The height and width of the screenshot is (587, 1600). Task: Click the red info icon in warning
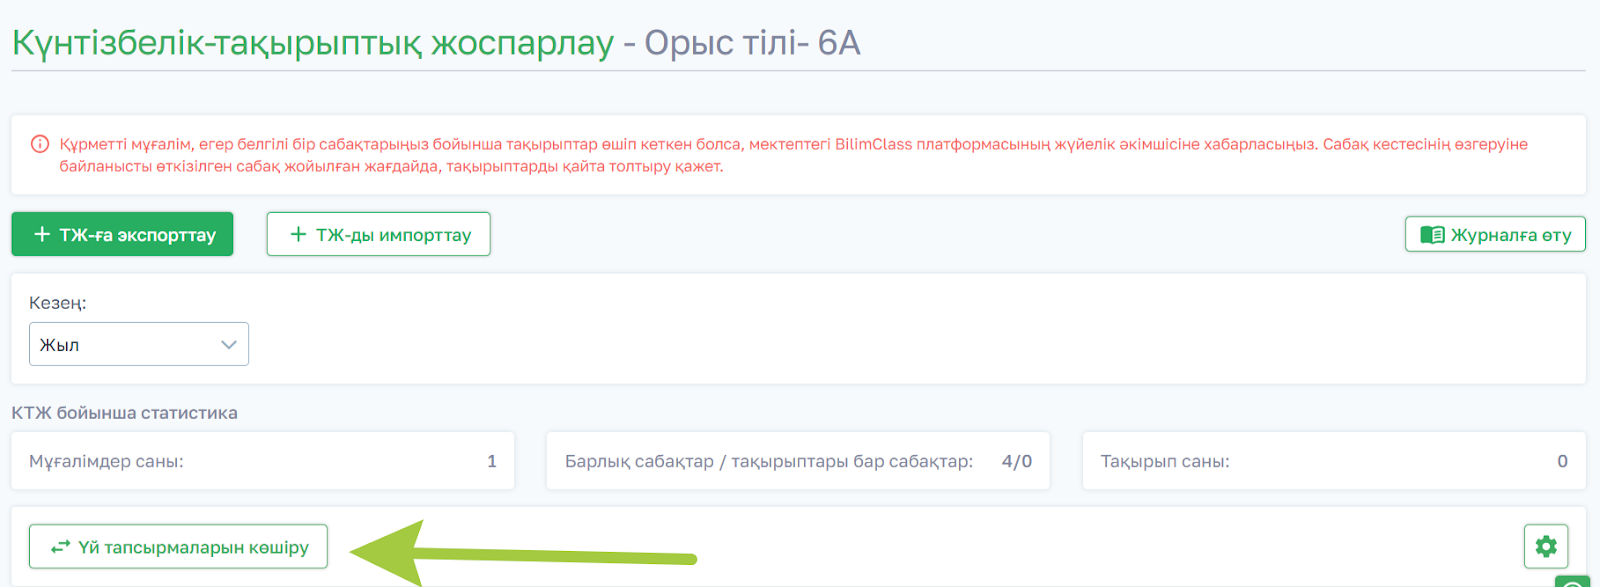[40, 144]
